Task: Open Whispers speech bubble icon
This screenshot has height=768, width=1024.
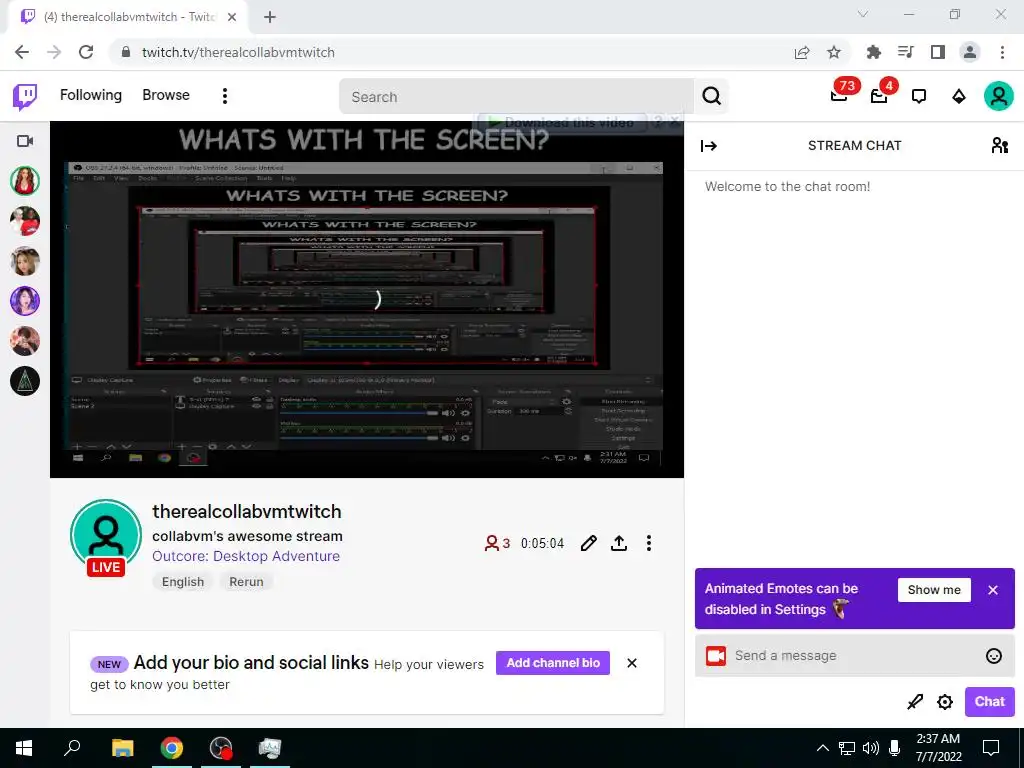Action: click(919, 97)
